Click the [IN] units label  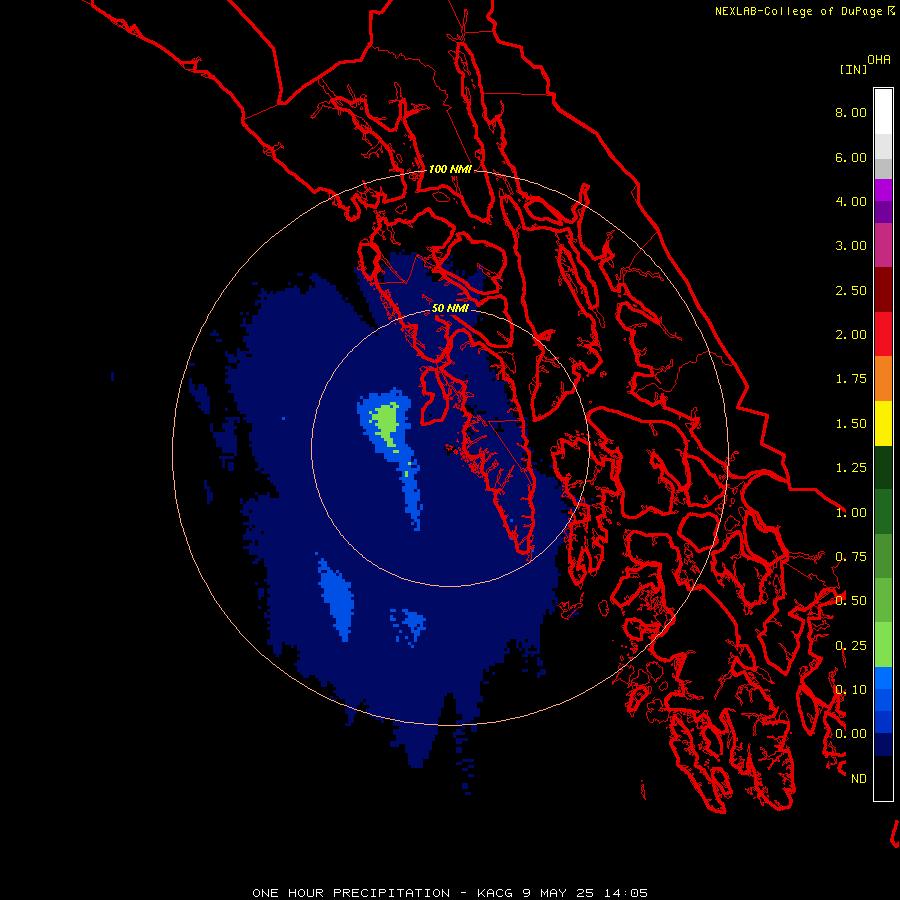pyautogui.click(x=853, y=69)
